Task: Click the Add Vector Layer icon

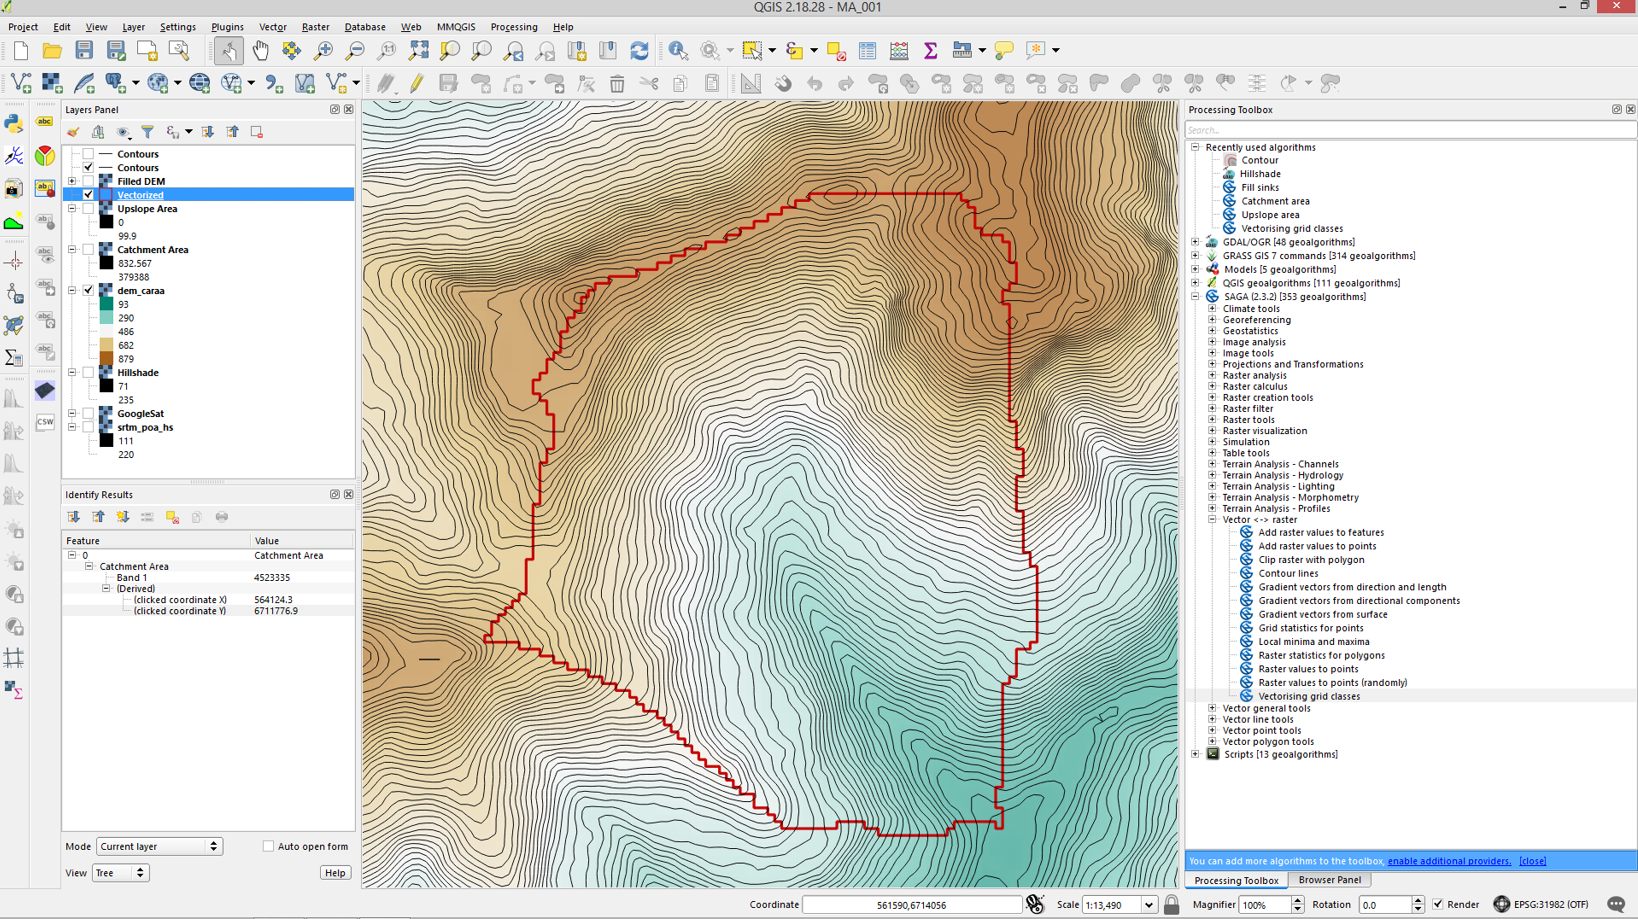Action: (x=21, y=83)
